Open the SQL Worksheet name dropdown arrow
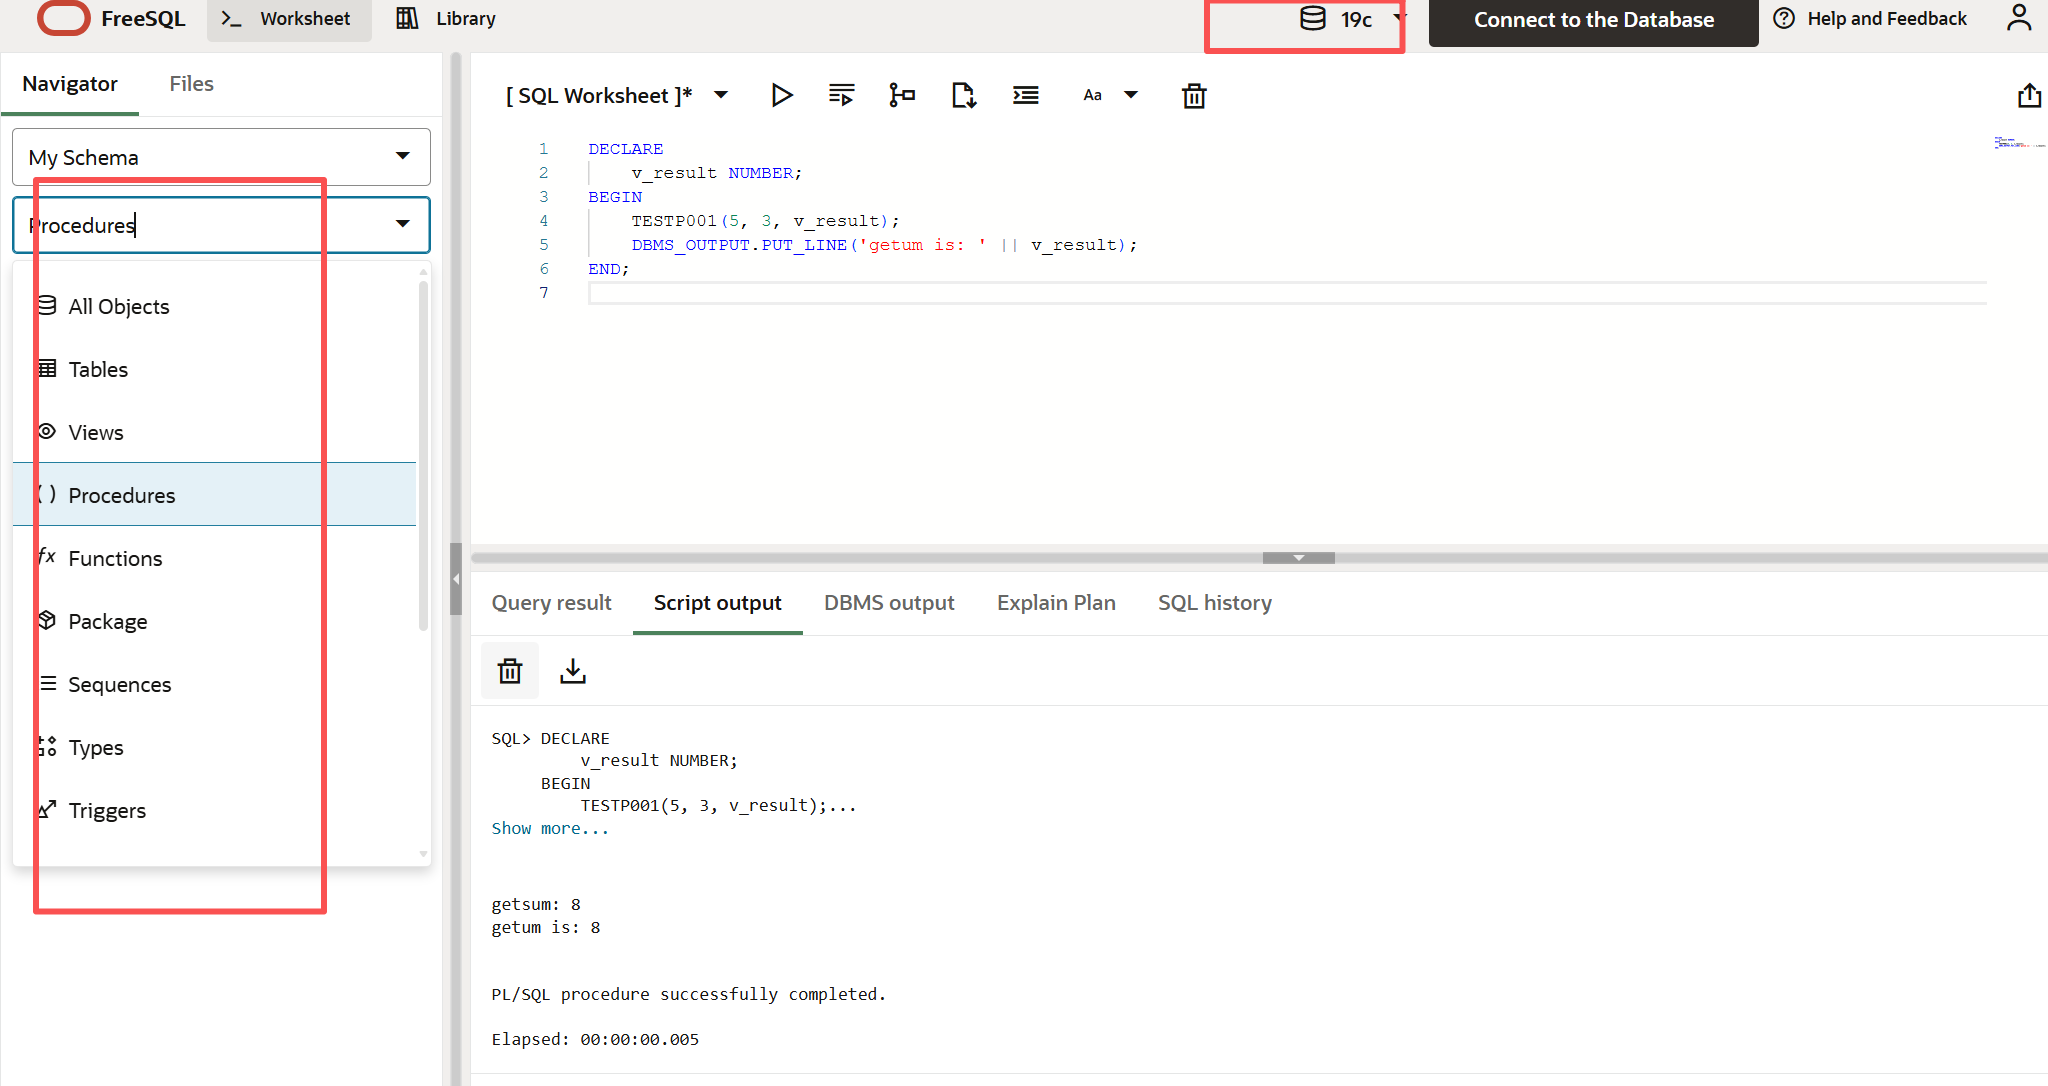Screen dimensions: 2048x1086 coord(721,95)
